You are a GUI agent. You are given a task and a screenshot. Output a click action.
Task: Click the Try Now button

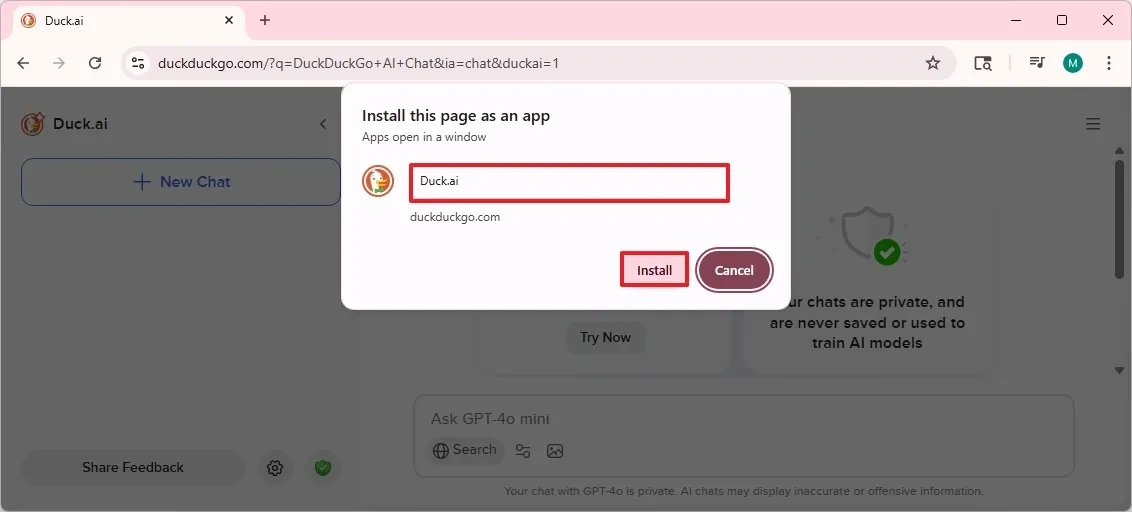click(x=606, y=337)
